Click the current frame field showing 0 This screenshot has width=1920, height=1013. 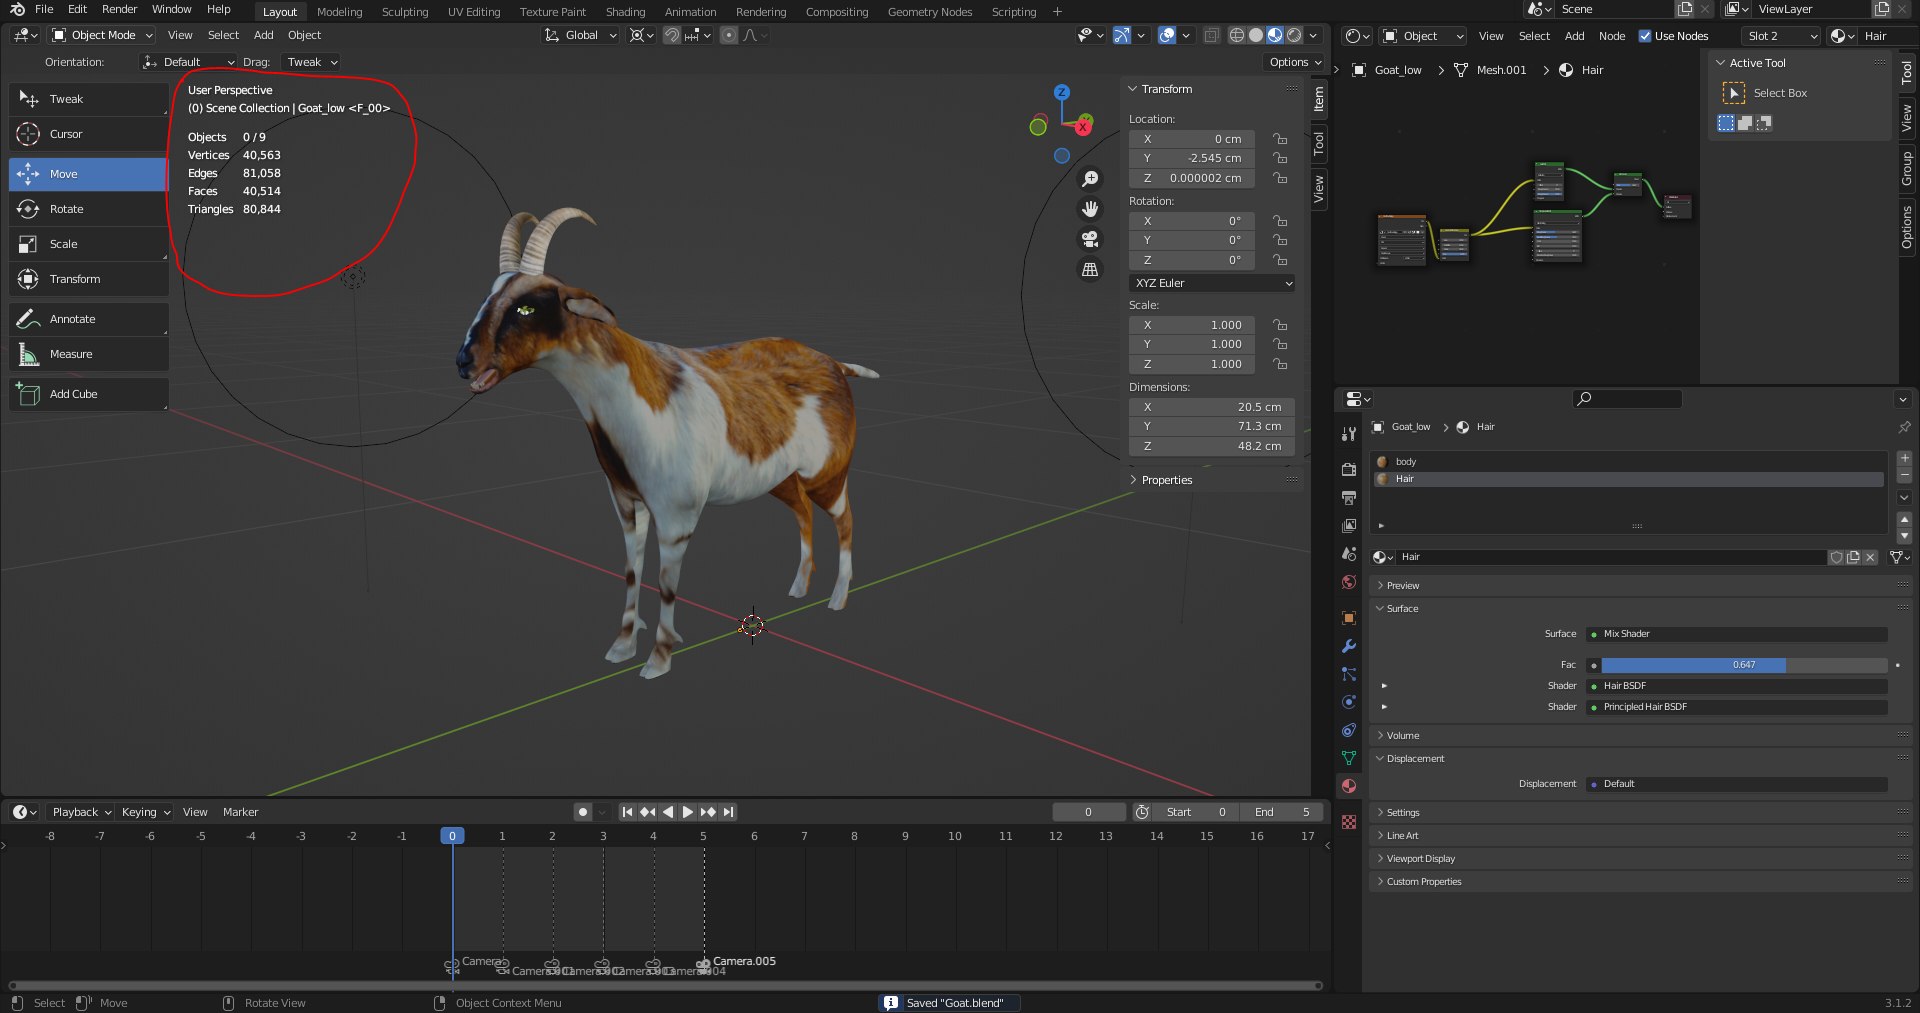1088,812
